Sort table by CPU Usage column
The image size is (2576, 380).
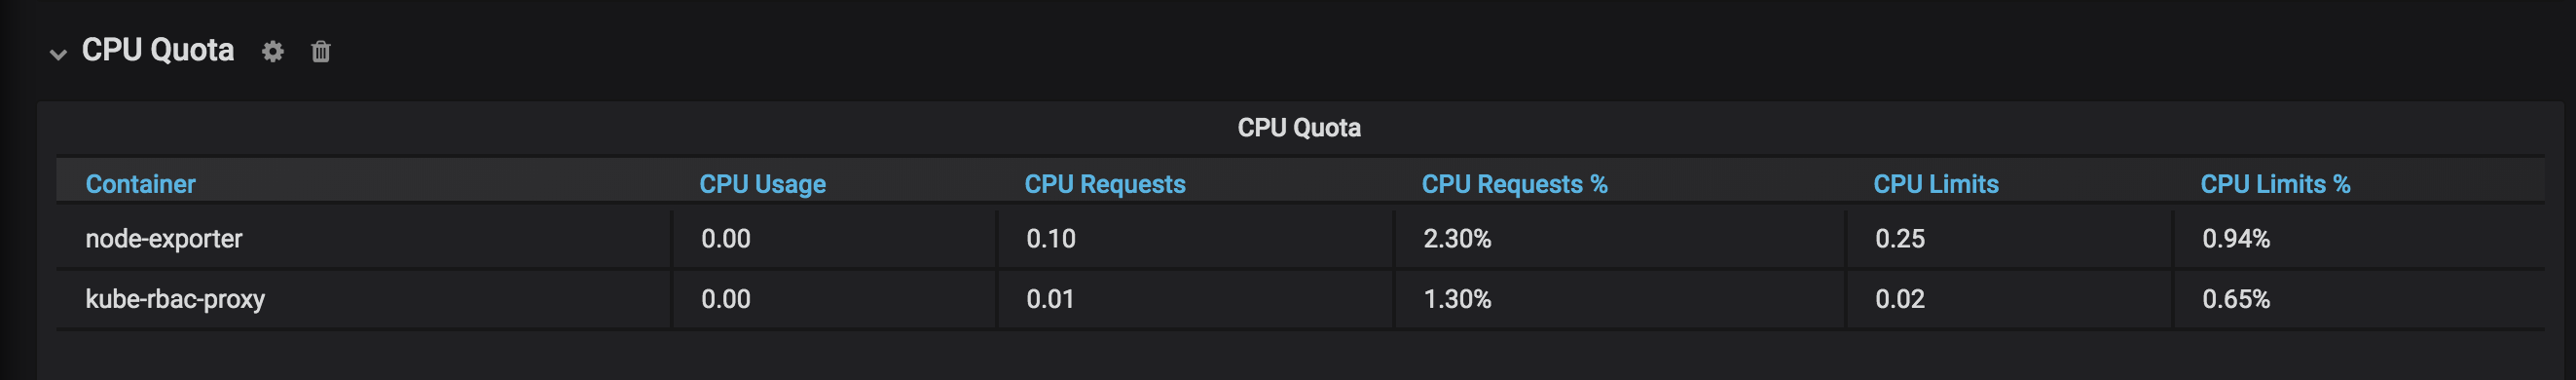762,184
